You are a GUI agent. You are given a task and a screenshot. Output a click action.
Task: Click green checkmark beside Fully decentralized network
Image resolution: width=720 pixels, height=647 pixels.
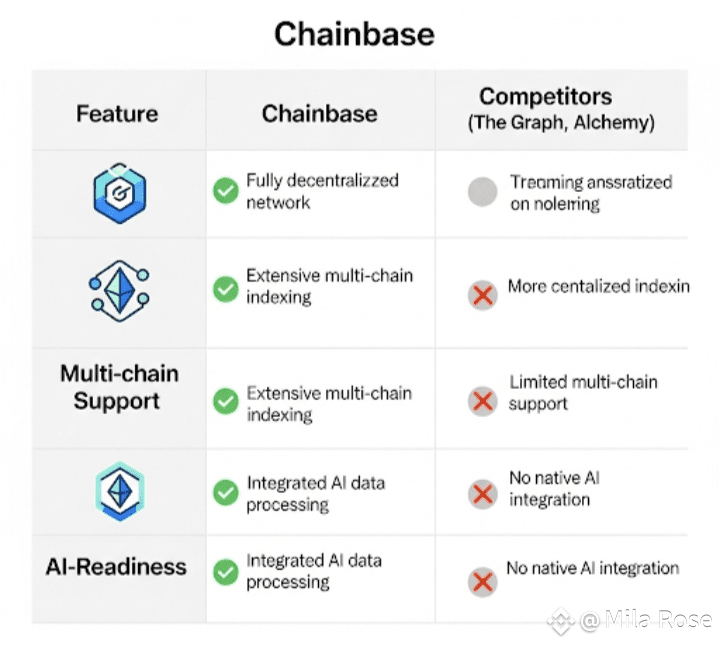[x=226, y=191]
